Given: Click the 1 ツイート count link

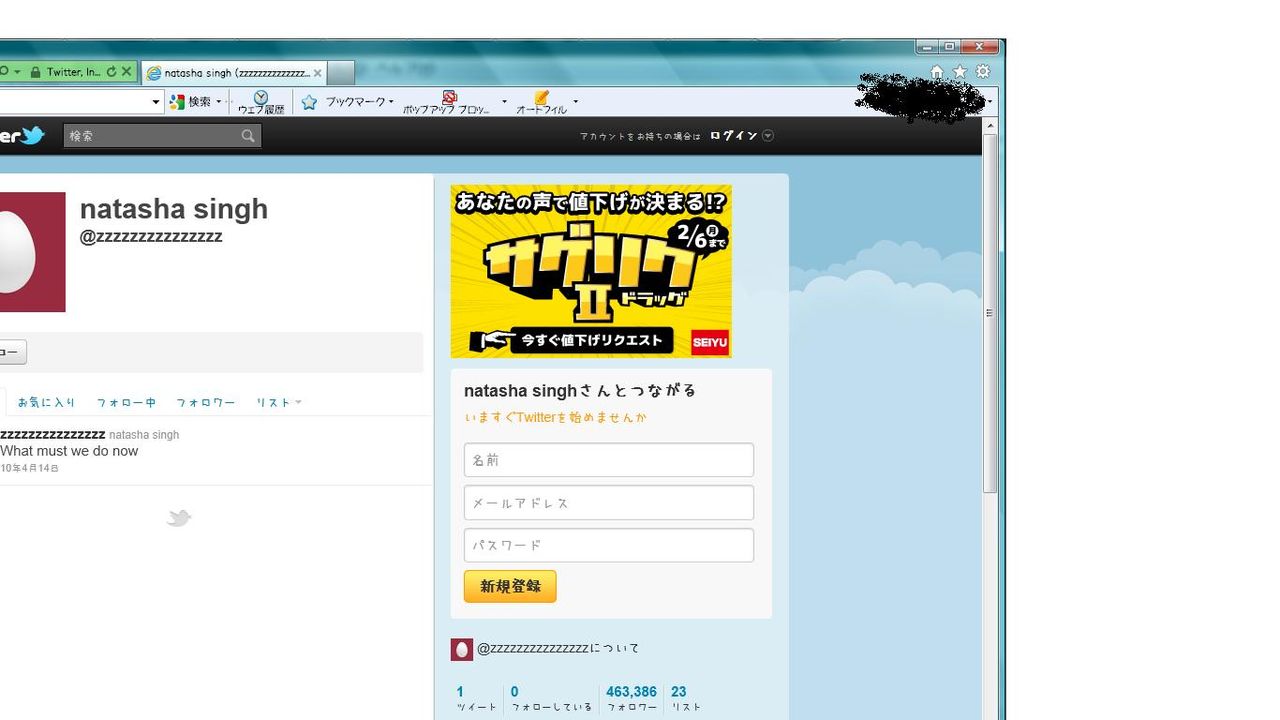Looking at the screenshot, I should tap(476, 698).
